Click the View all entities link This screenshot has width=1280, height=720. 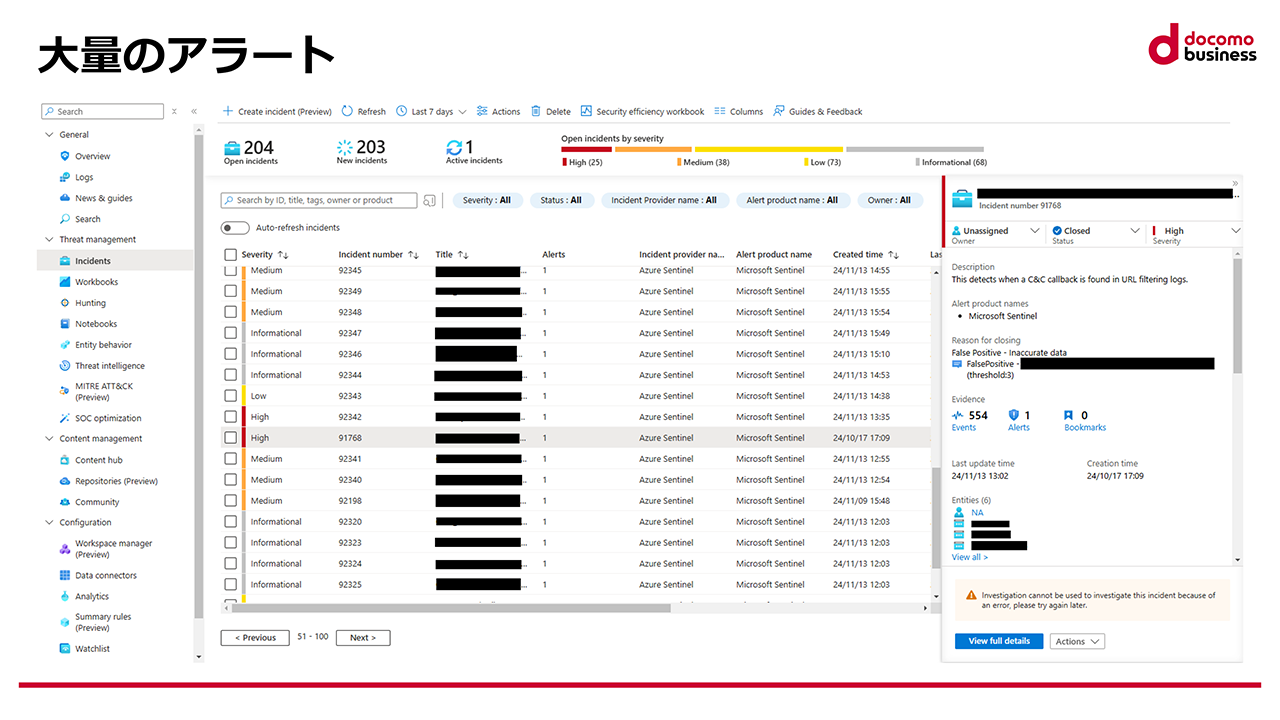point(969,557)
